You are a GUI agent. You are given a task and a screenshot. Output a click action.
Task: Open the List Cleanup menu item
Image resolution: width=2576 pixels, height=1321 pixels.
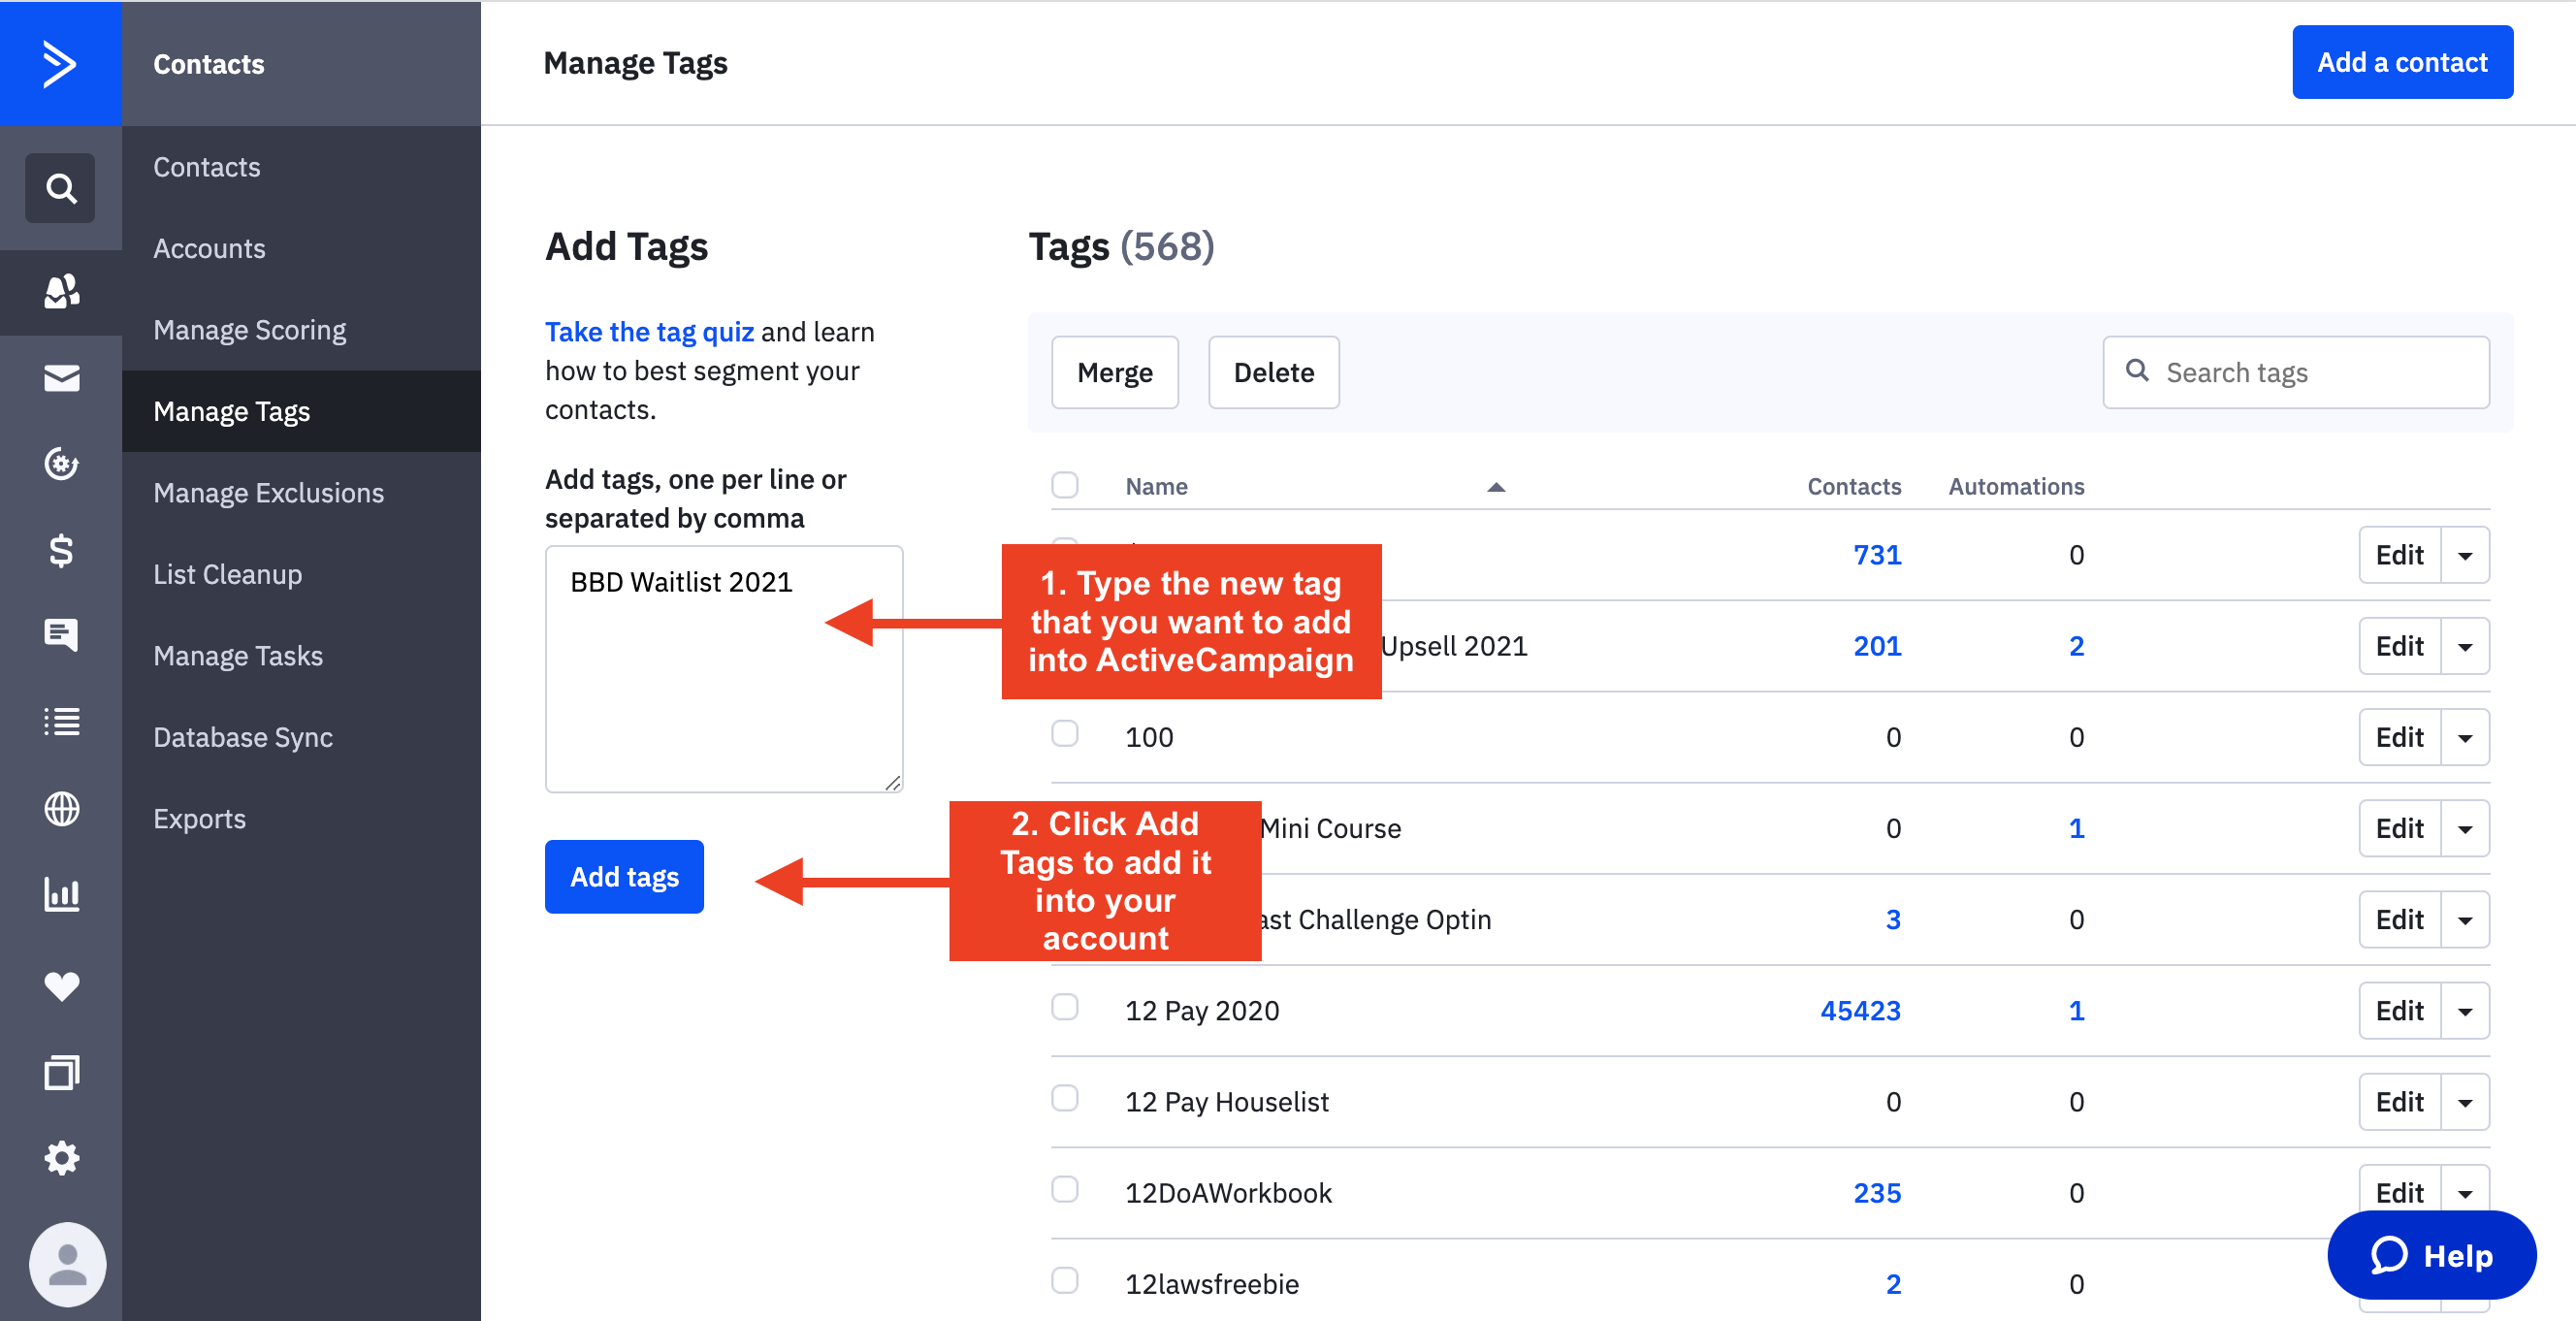[227, 574]
